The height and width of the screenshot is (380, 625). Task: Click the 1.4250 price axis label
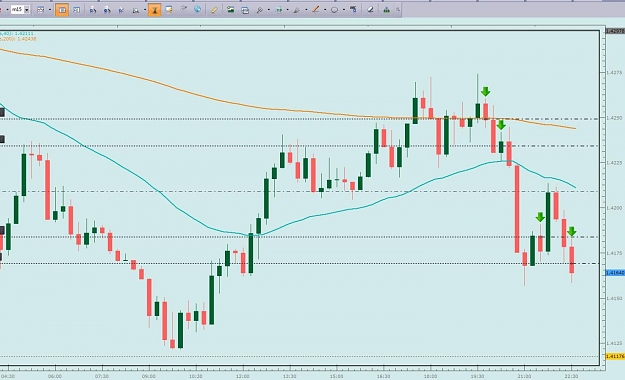point(614,118)
